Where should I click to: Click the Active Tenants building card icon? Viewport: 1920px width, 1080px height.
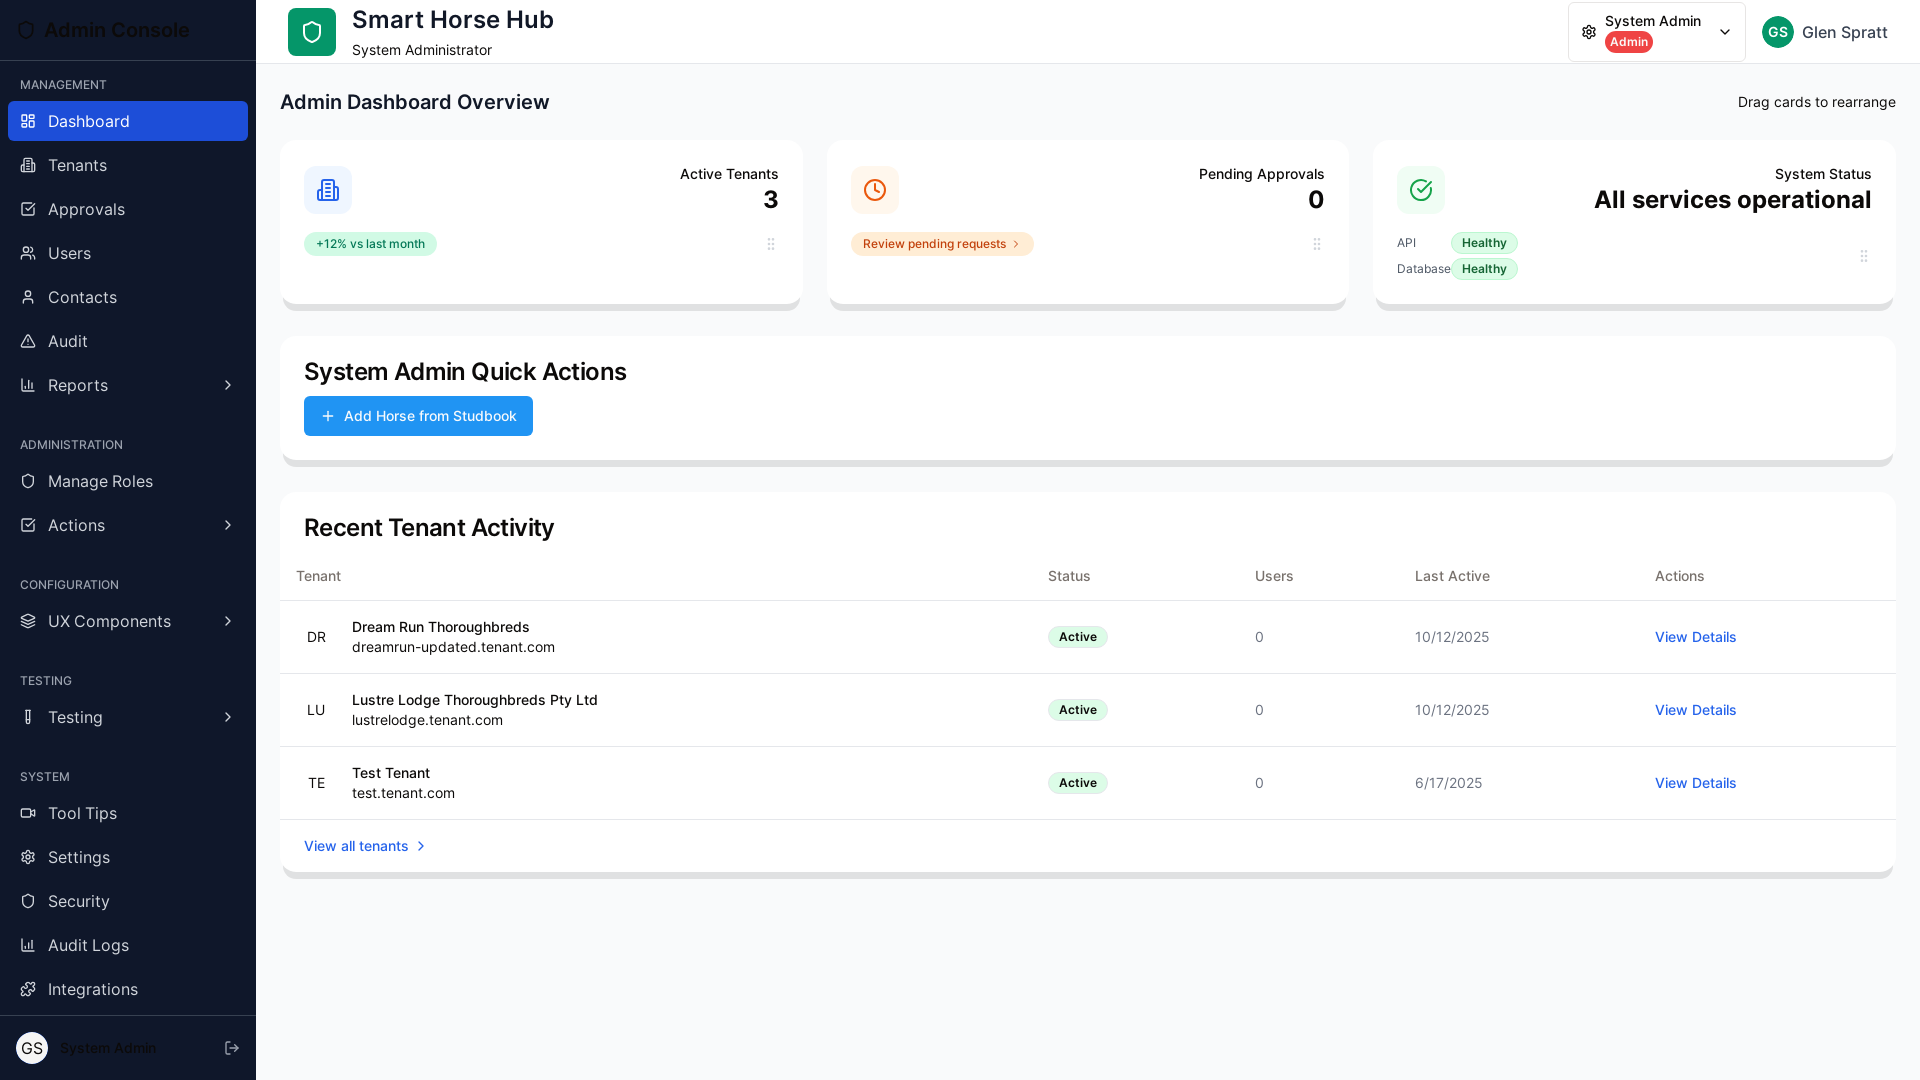pyautogui.click(x=328, y=190)
